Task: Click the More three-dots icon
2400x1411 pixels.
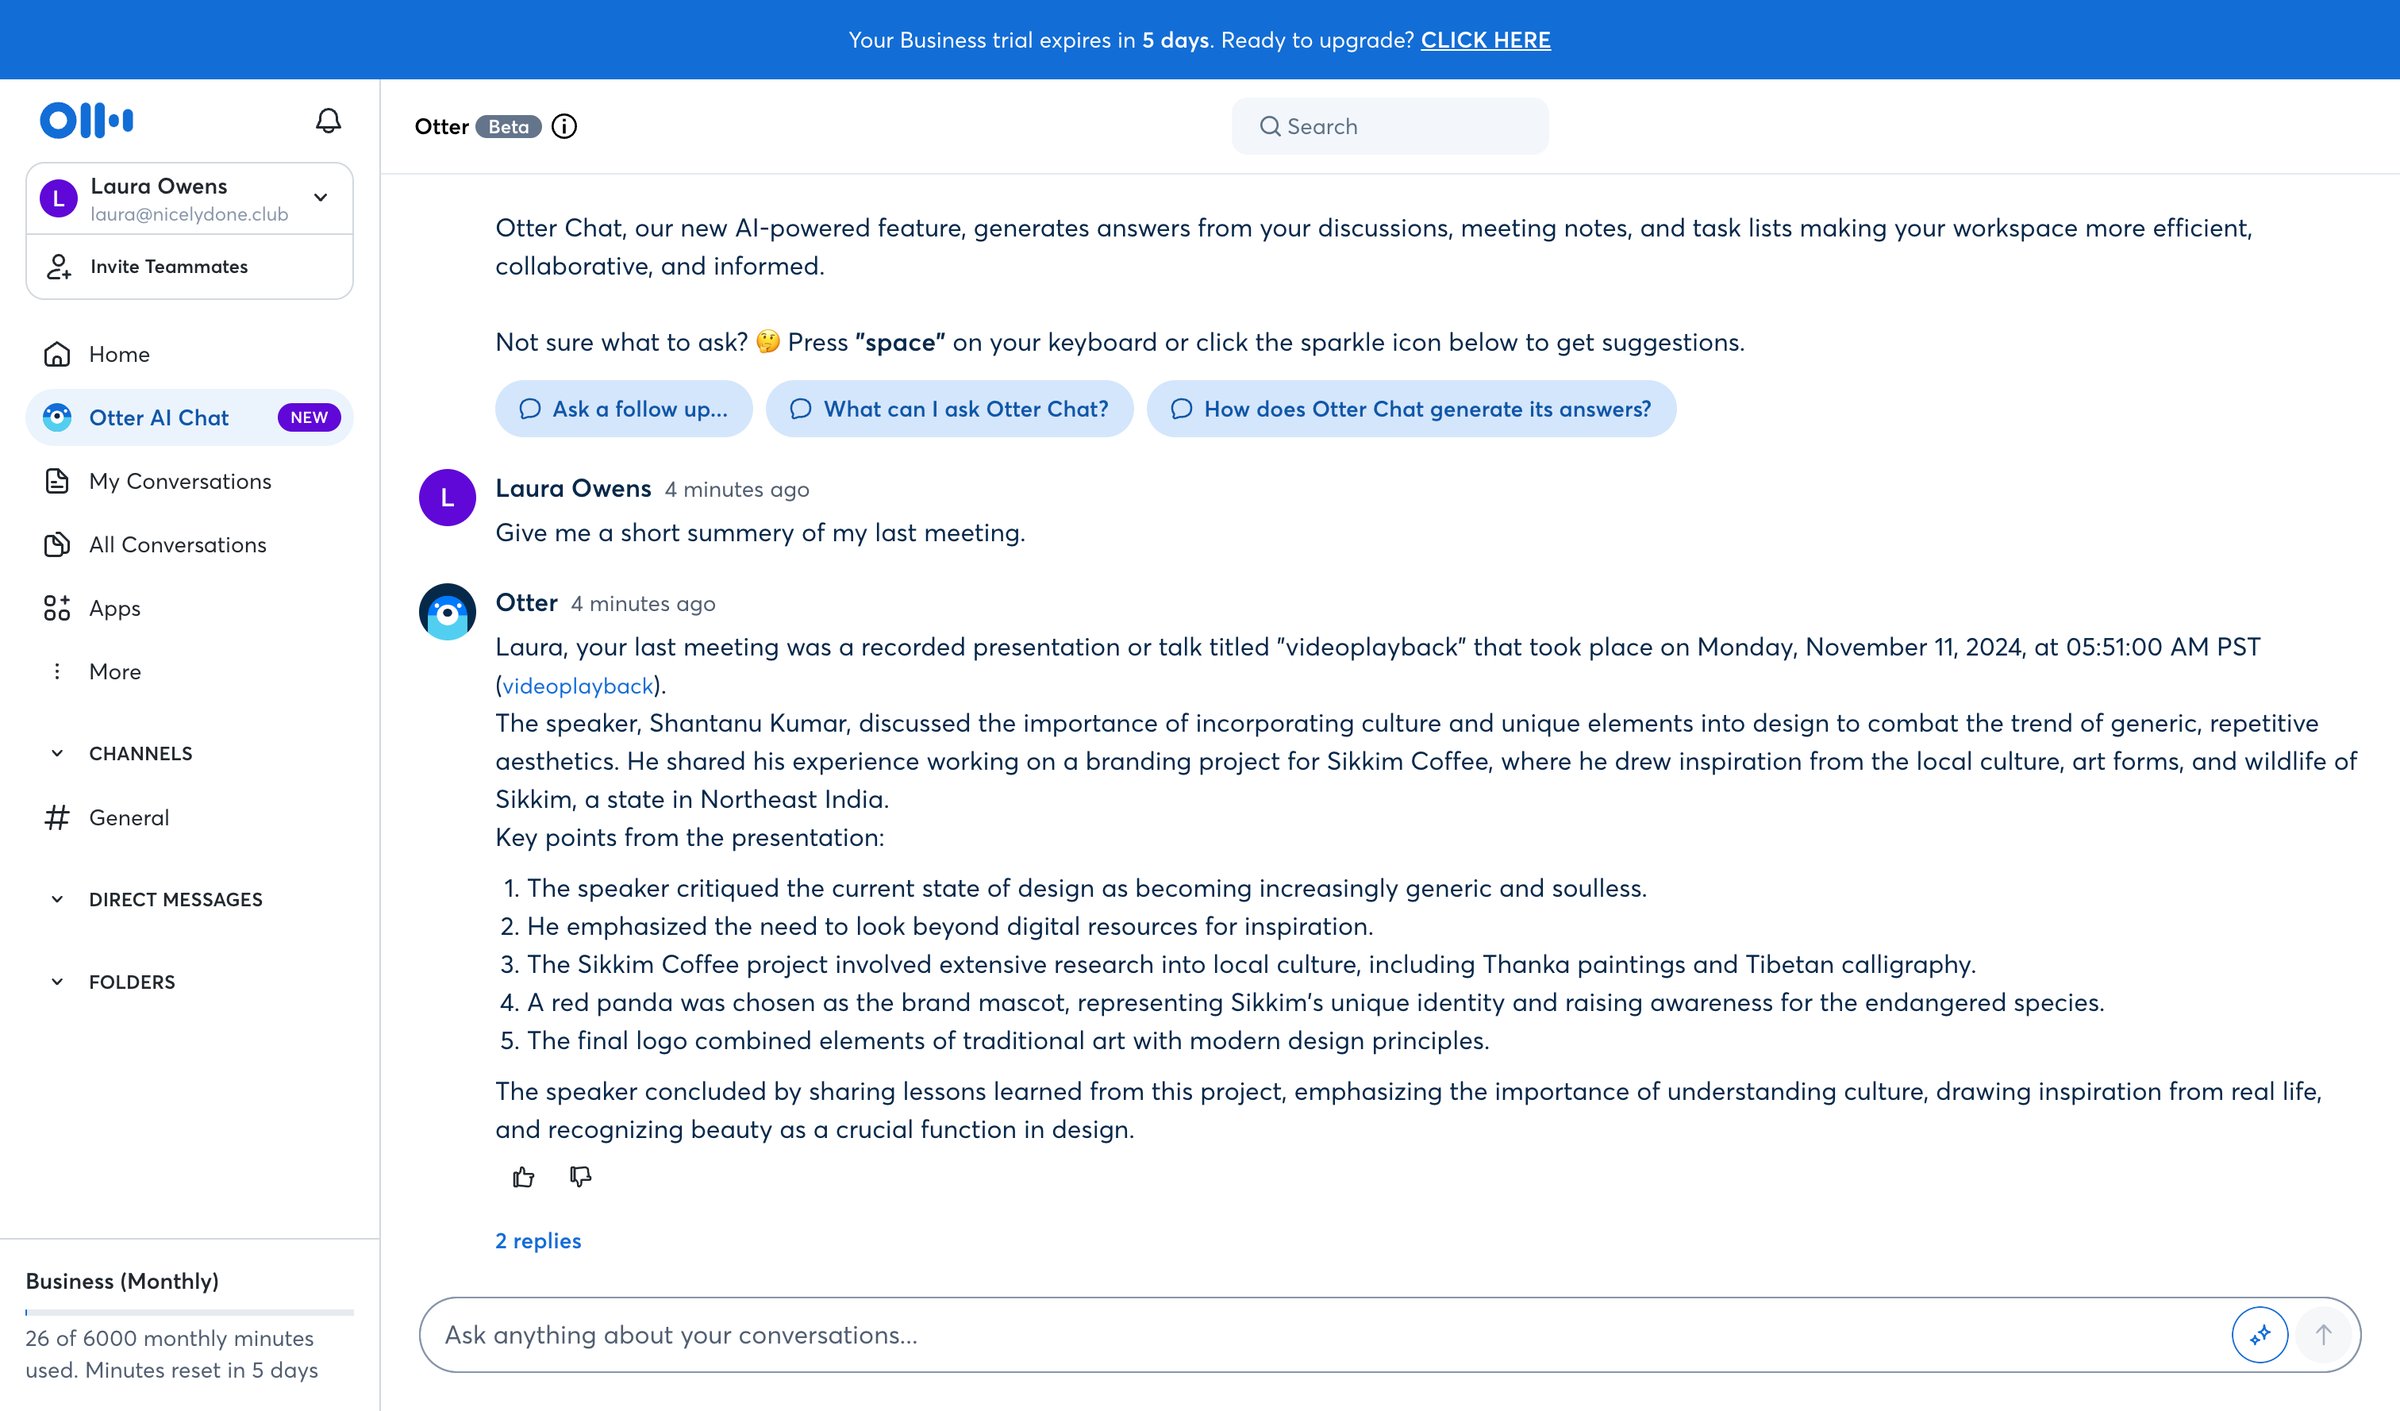Action: coord(57,671)
